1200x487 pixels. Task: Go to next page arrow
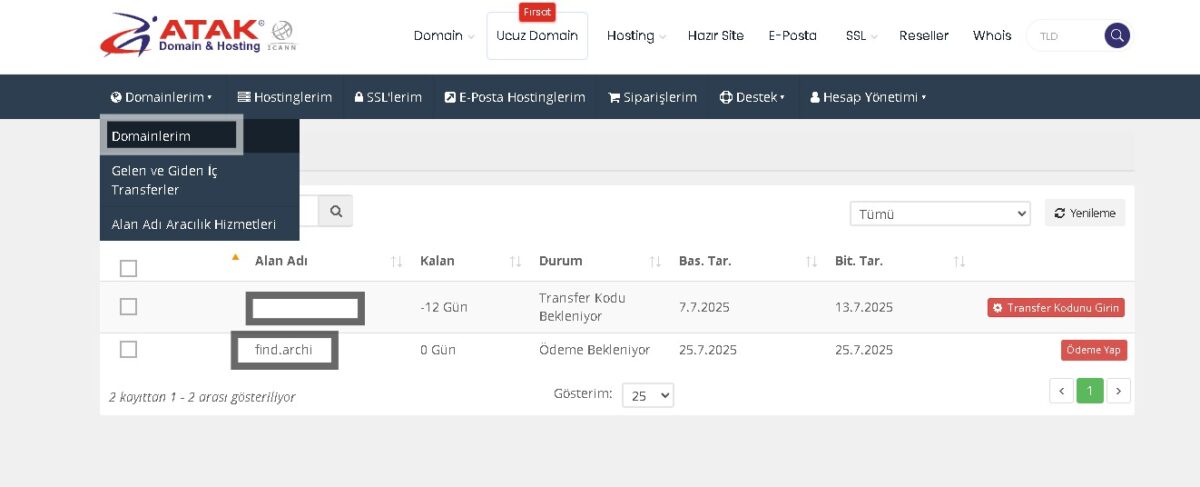[1119, 391]
